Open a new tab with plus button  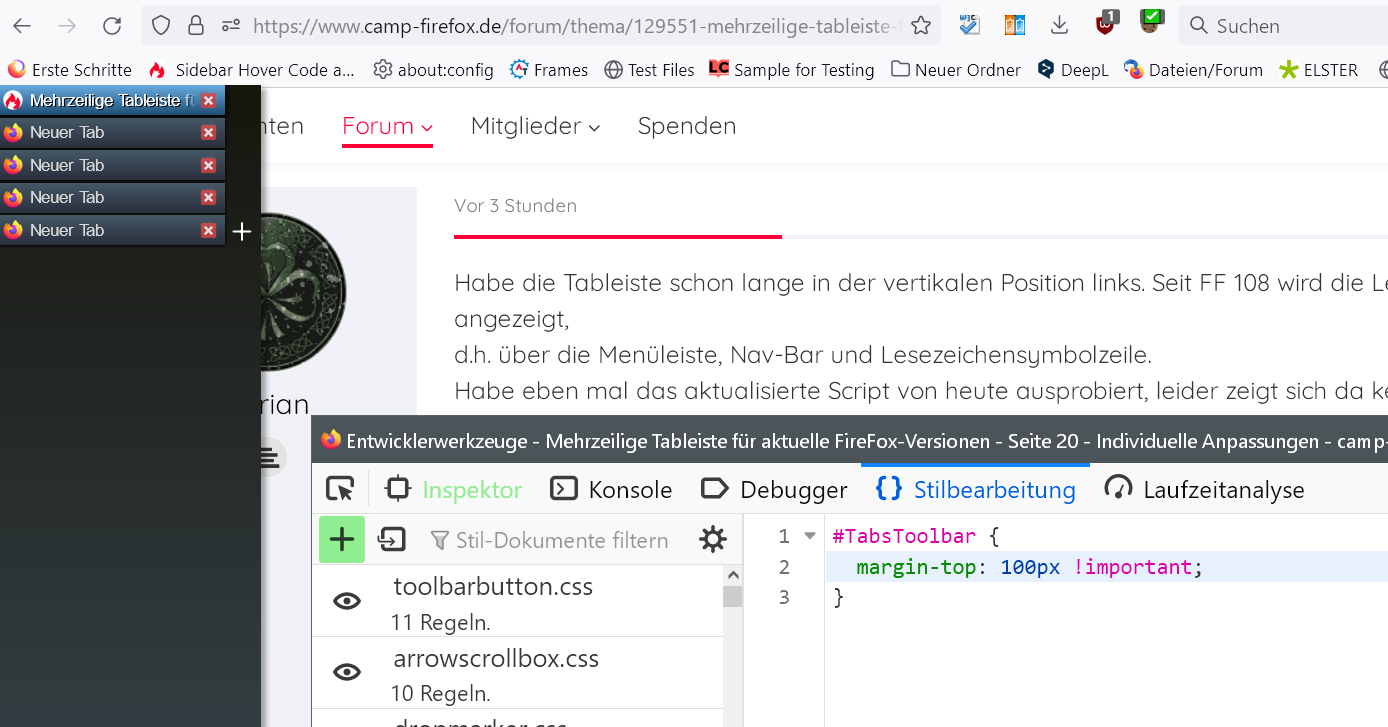tap(242, 232)
